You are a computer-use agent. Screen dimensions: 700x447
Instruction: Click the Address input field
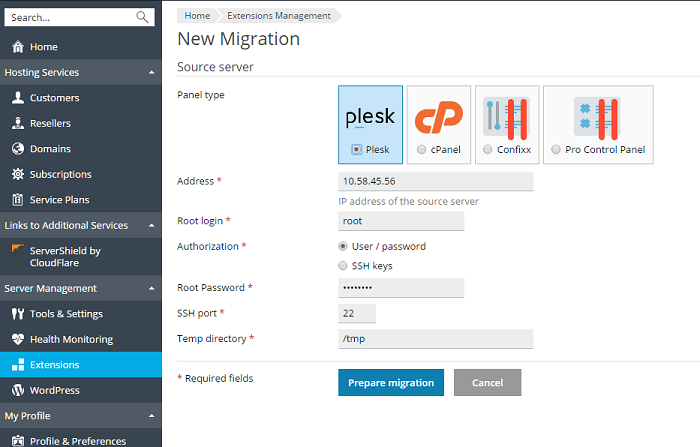click(x=435, y=182)
